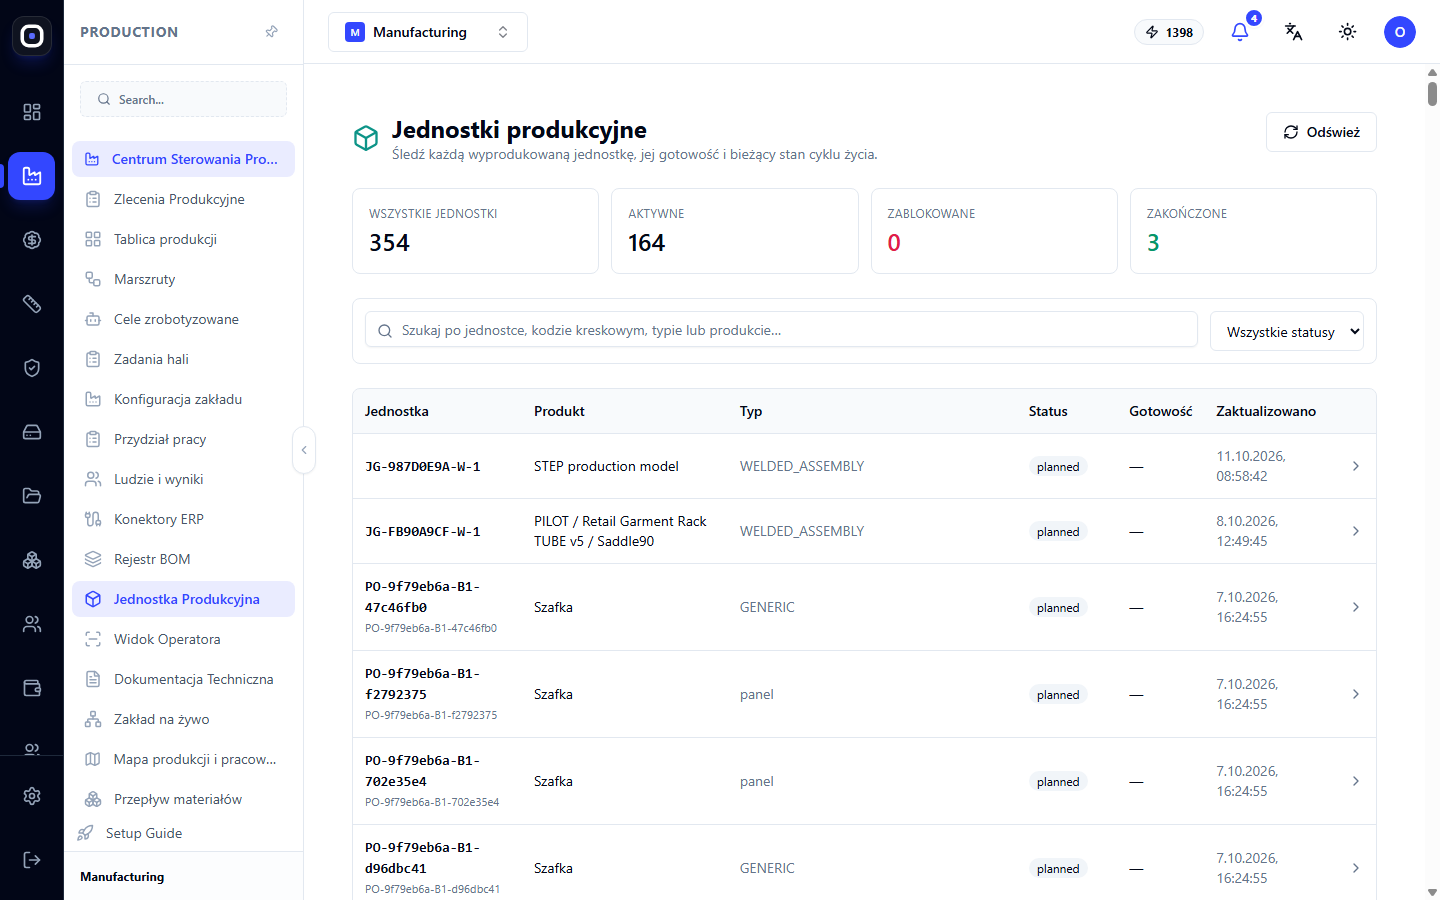Open the users icon in rail
1440x900 pixels.
(x=32, y=624)
